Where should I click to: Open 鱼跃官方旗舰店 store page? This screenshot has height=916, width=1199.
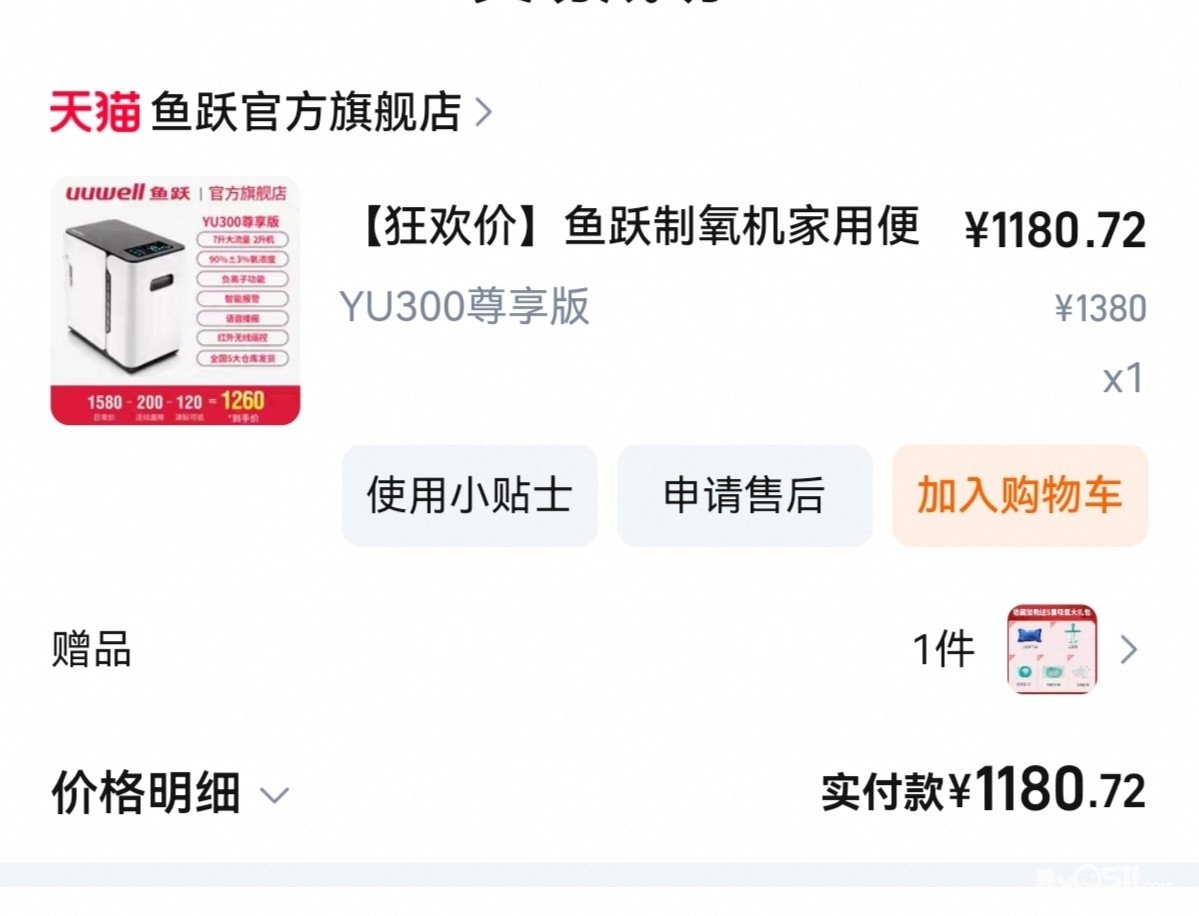[306, 112]
